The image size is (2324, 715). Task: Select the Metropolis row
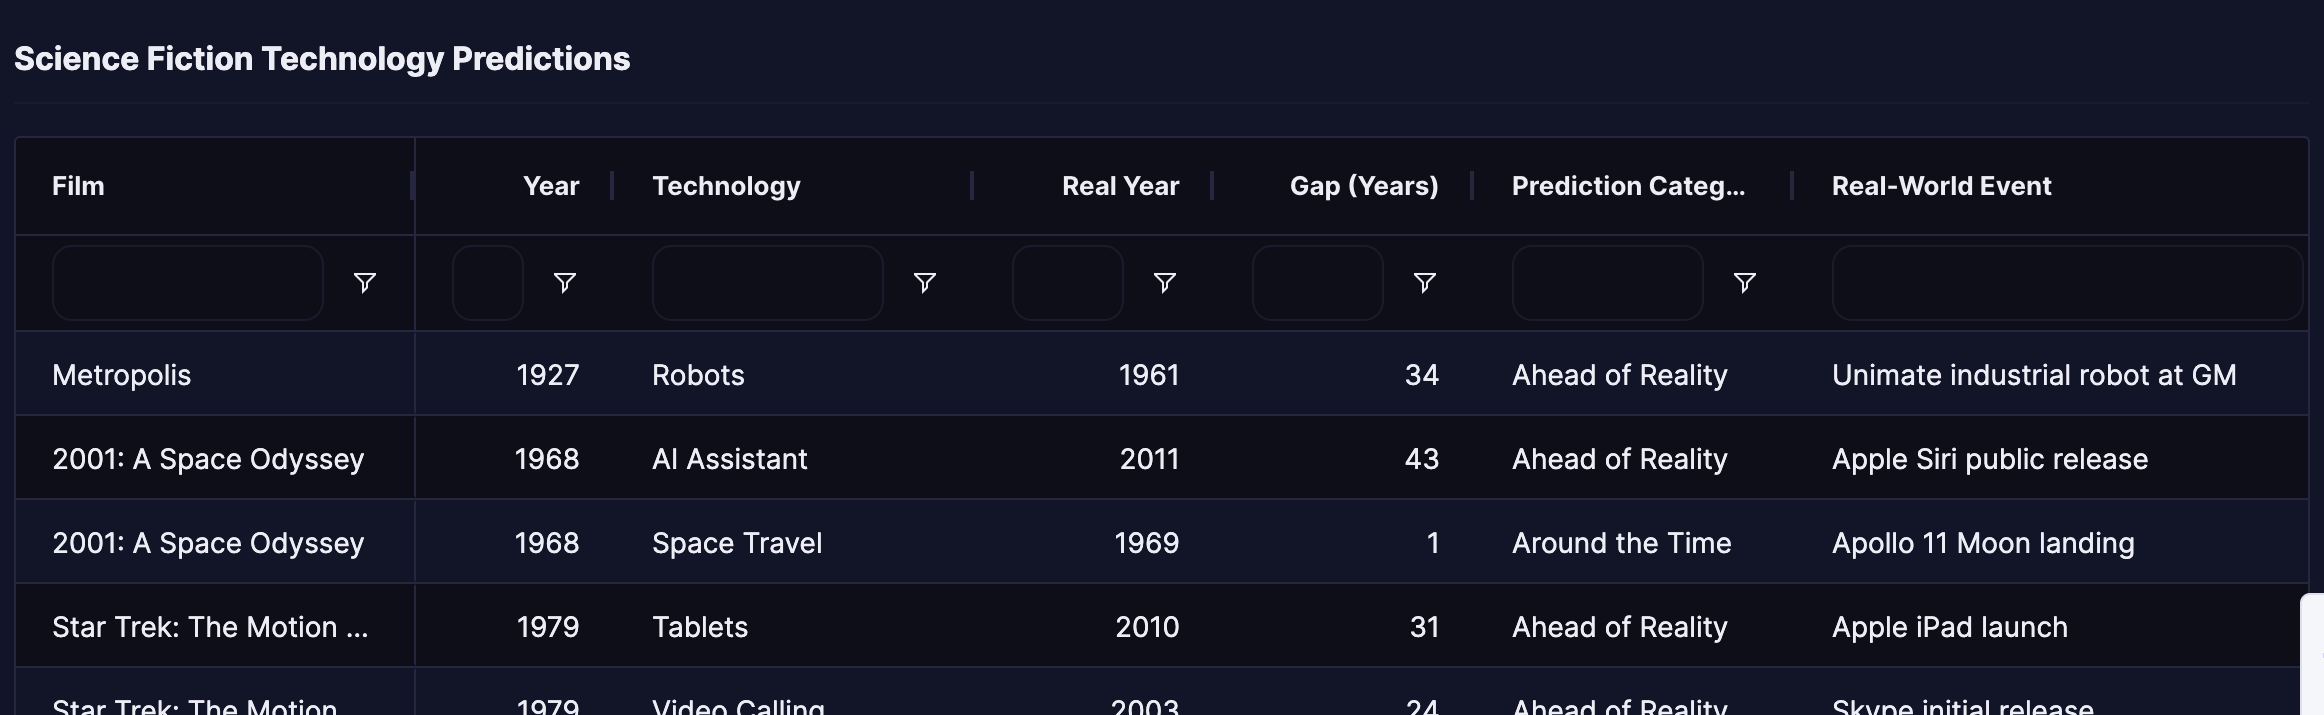click(1162, 374)
